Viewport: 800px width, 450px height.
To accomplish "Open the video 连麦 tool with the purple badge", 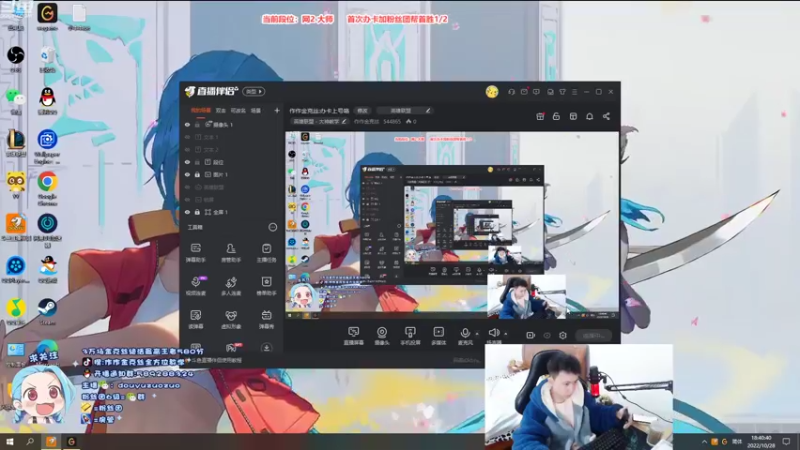I will [x=196, y=286].
